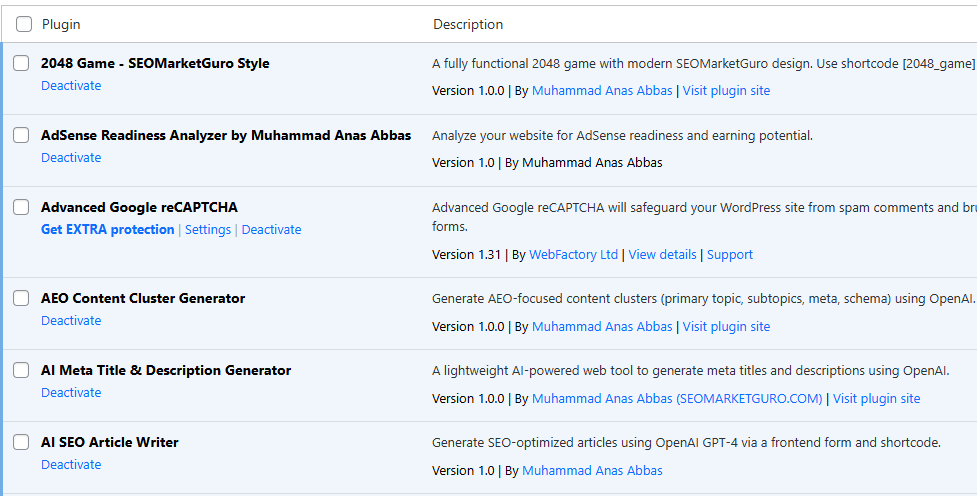Tick the AI SEO Article Writer checkbox
This screenshot has height=496, width=977.
(x=21, y=443)
